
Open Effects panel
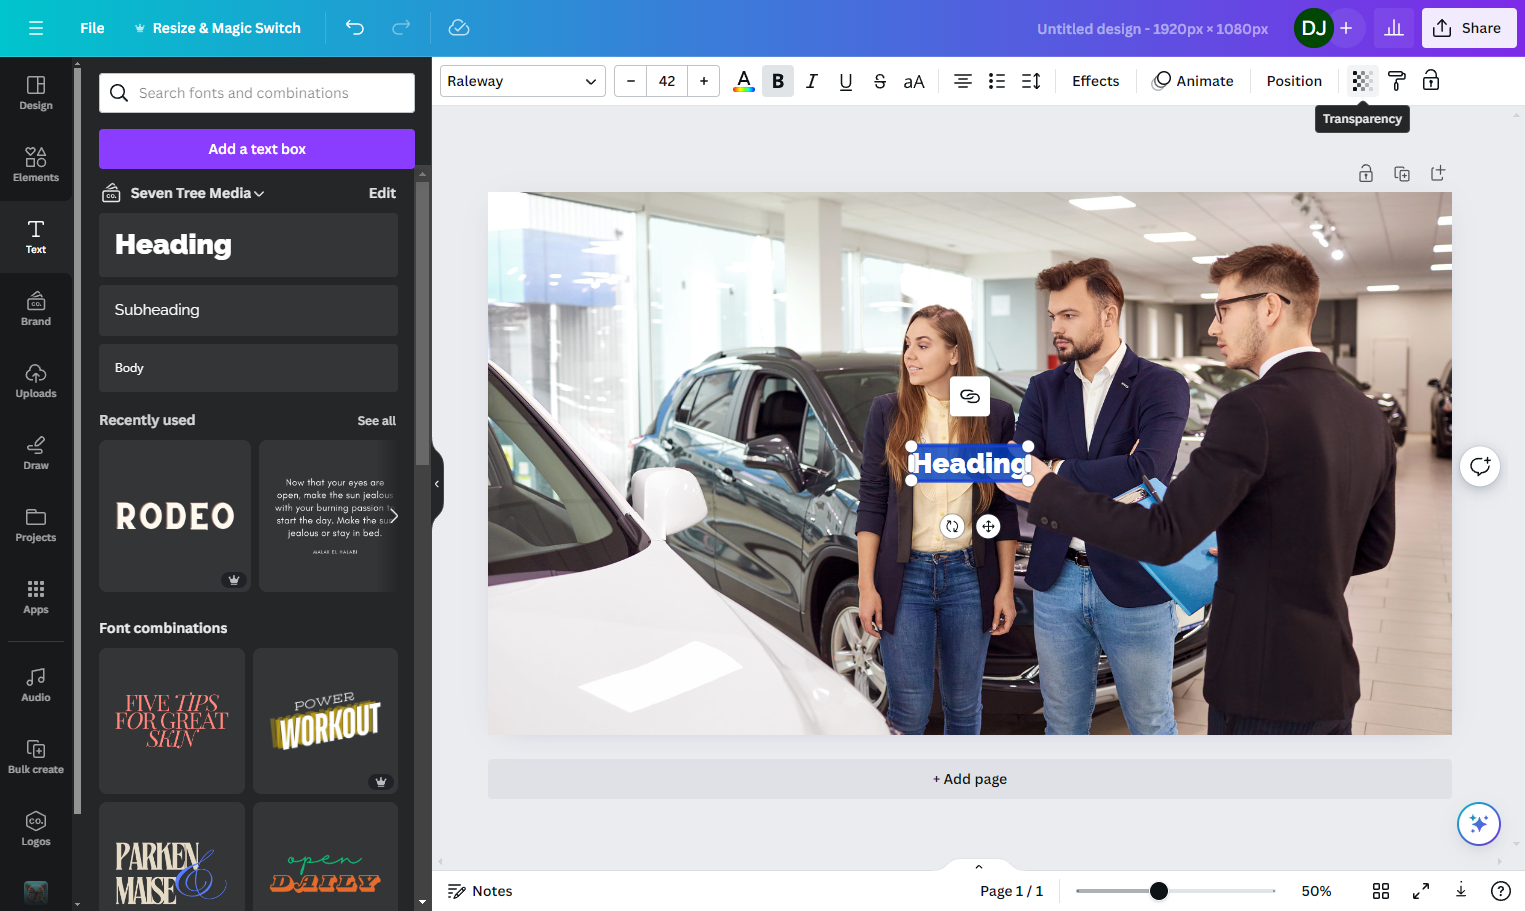tap(1096, 81)
